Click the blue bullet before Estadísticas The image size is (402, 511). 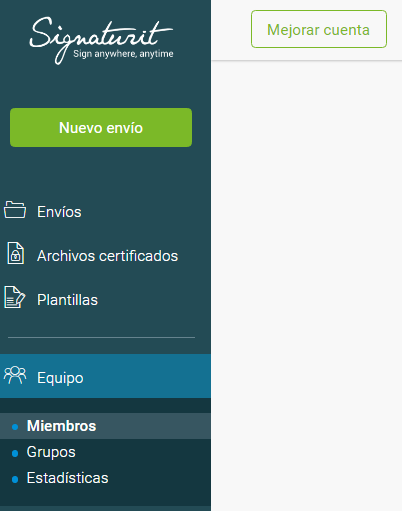pos(15,480)
